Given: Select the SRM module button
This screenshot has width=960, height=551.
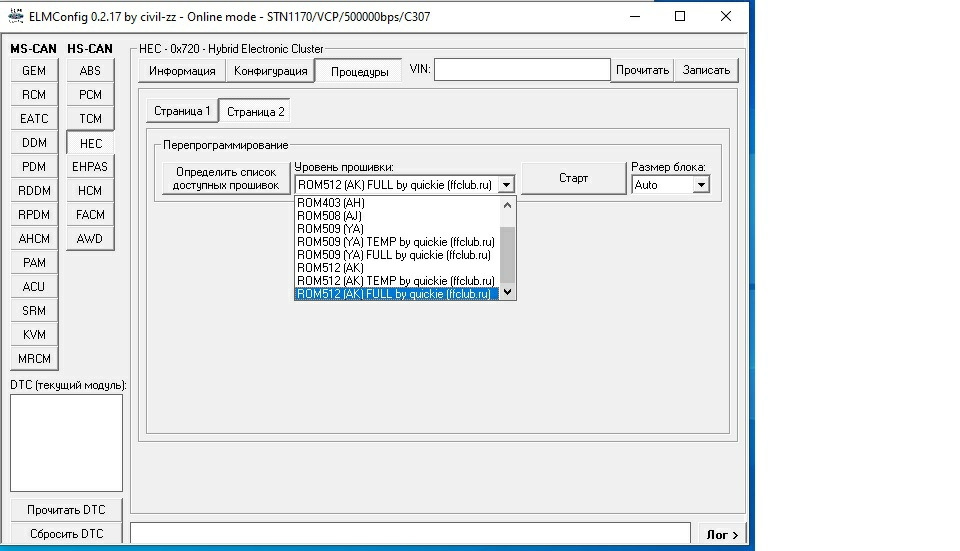Looking at the screenshot, I should point(34,310).
